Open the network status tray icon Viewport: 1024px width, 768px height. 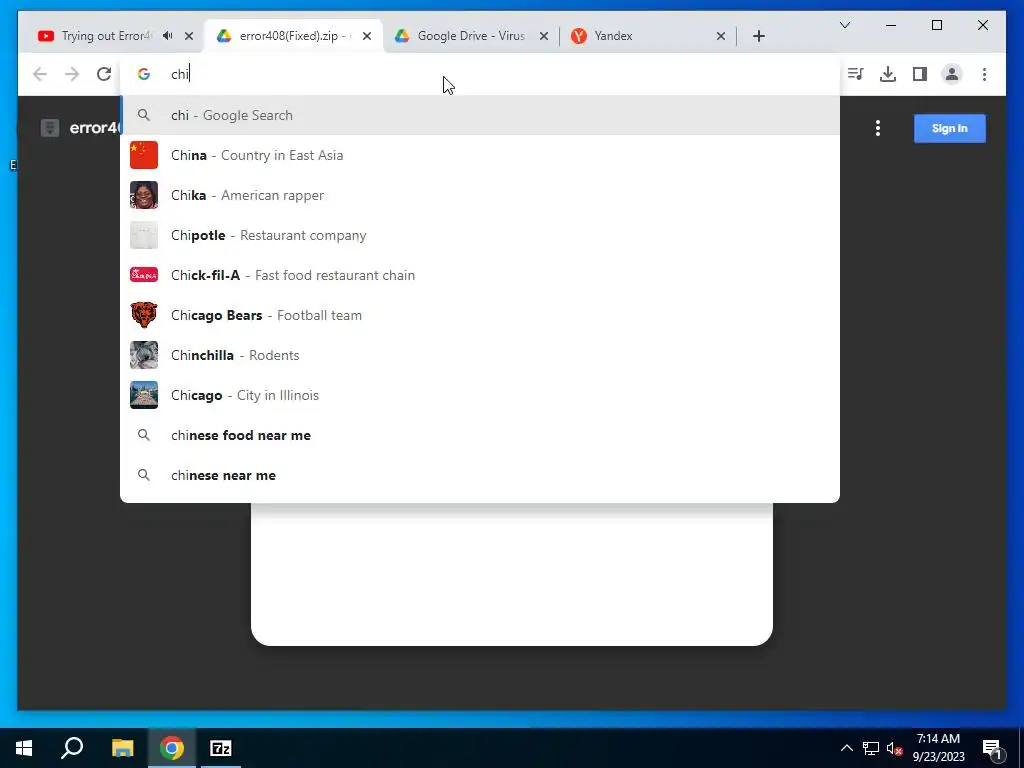[871, 748]
